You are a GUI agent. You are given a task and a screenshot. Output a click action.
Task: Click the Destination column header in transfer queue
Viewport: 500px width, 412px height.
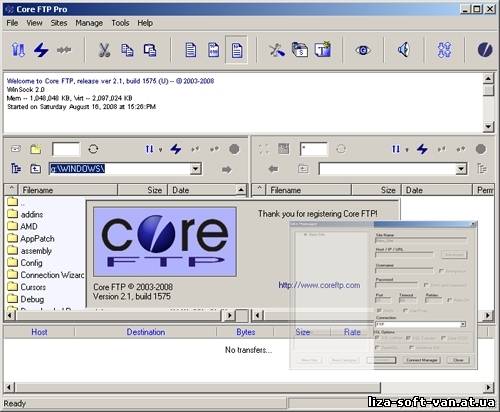coord(146,332)
